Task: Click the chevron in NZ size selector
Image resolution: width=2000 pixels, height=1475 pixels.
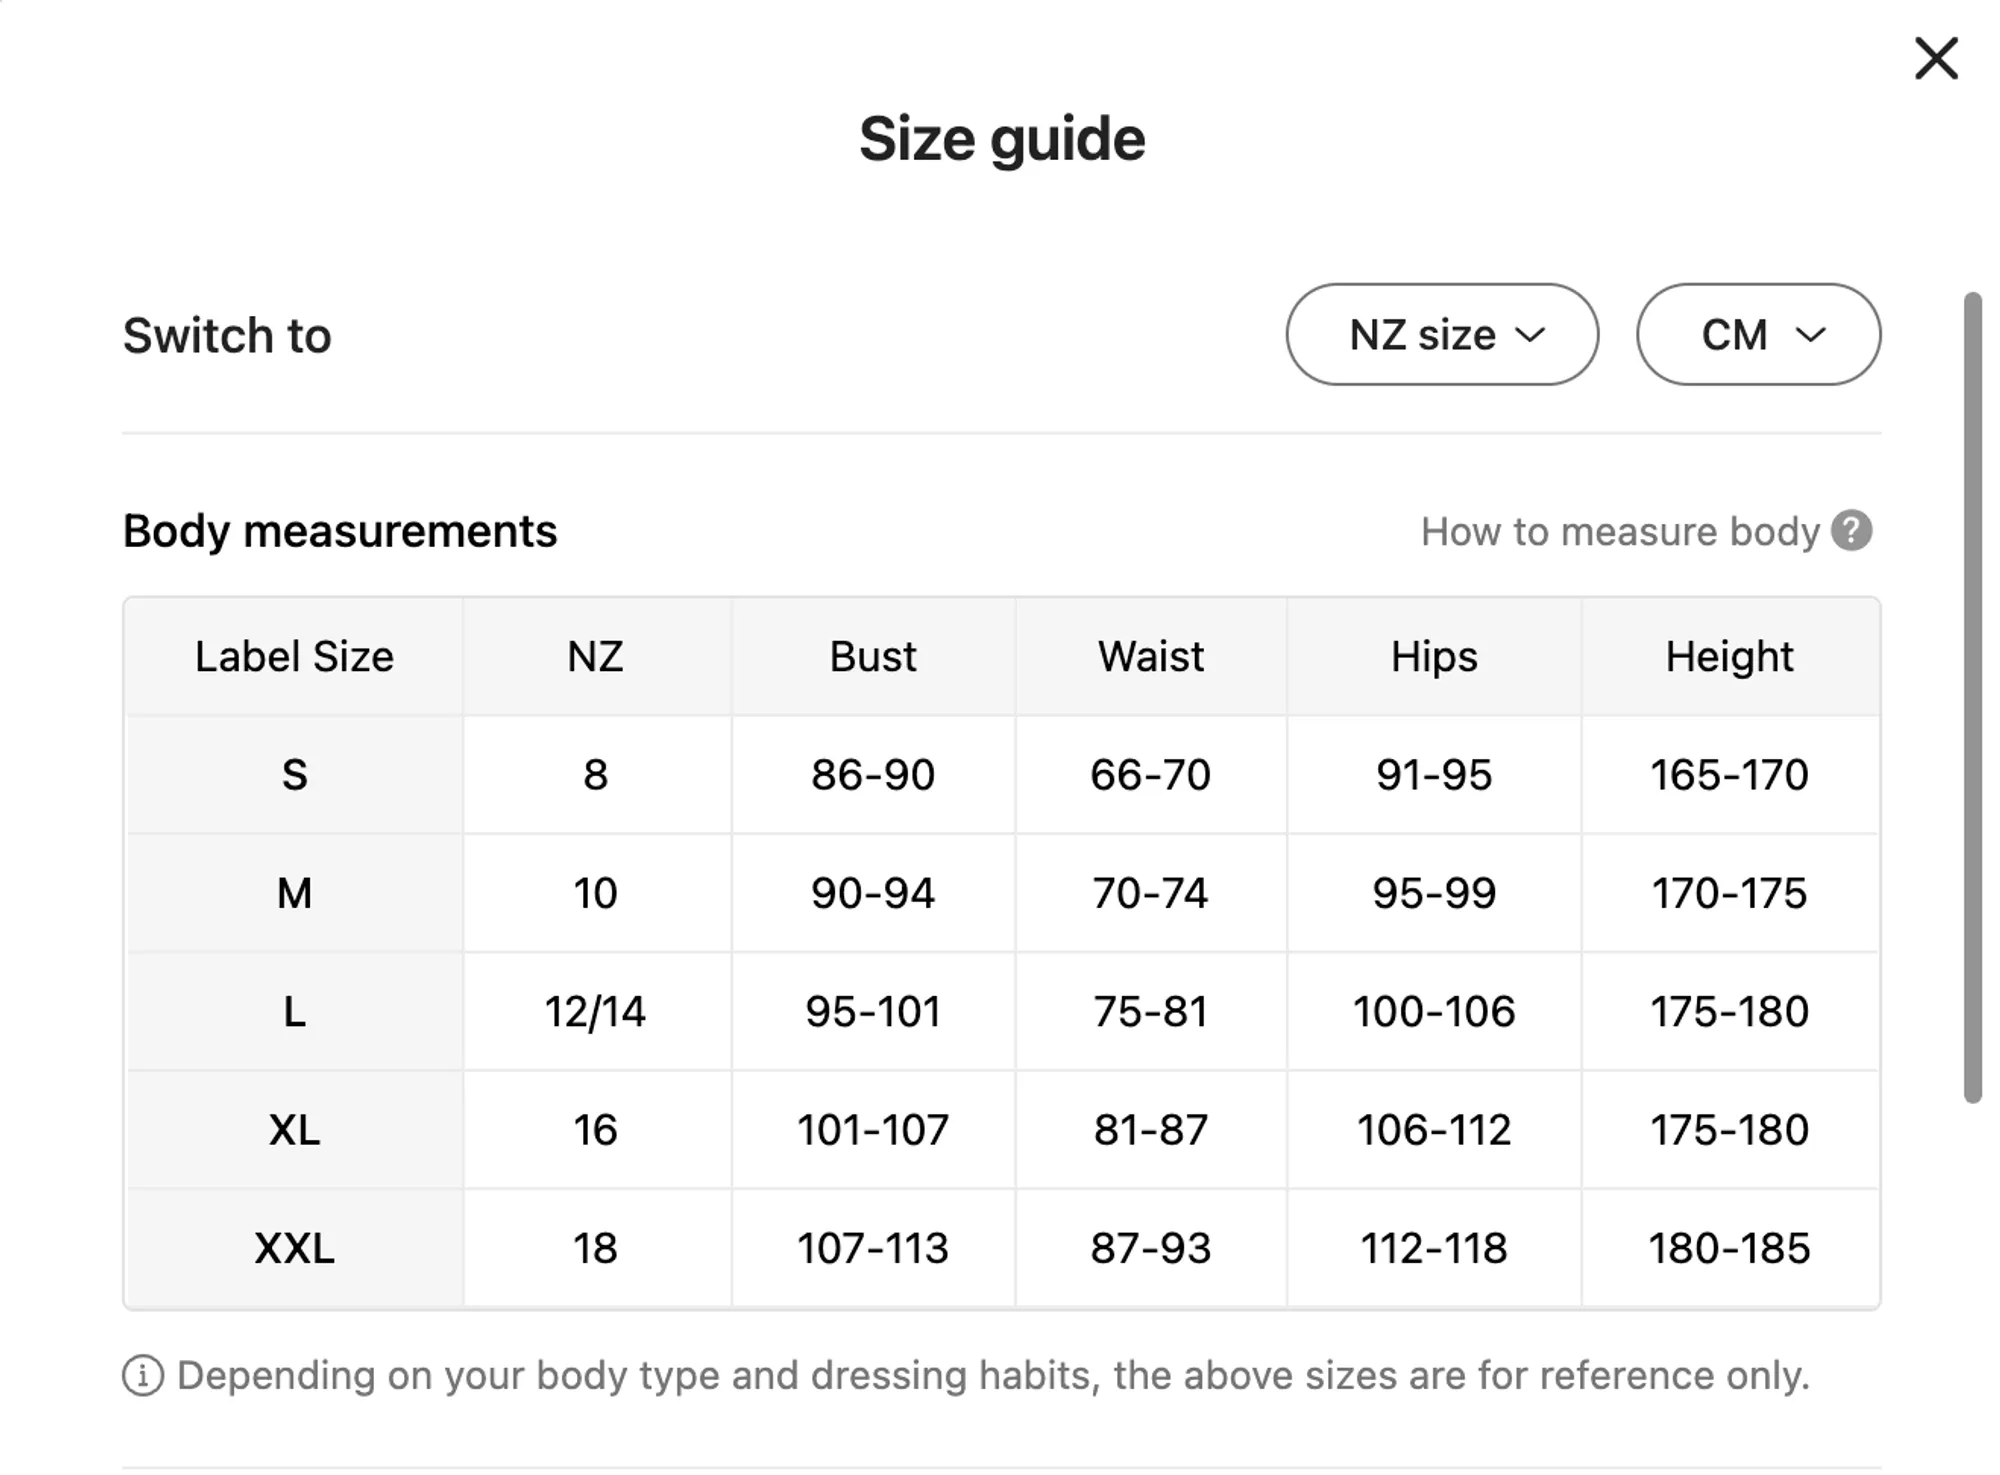Action: pos(1530,335)
